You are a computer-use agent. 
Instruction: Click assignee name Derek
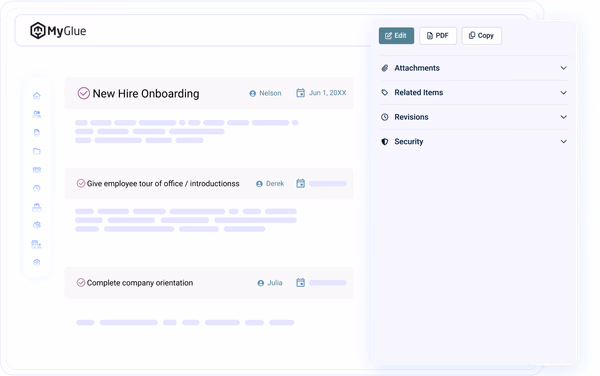point(275,184)
